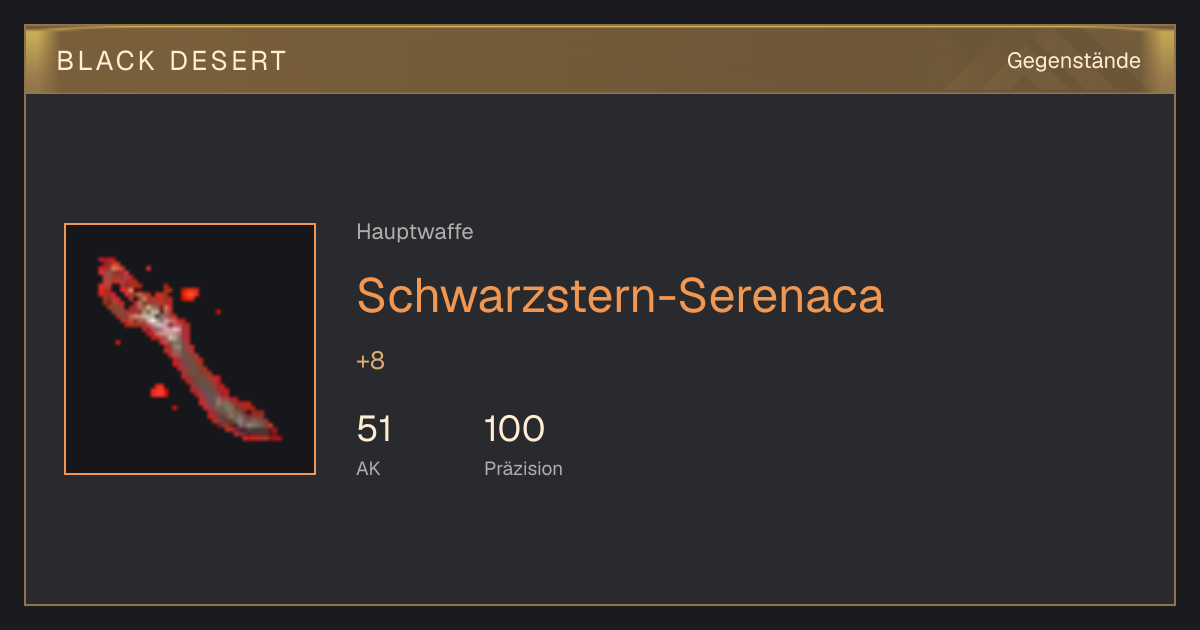
Task: Click the Schwarzstern-Serenaca item name
Action: click(620, 295)
